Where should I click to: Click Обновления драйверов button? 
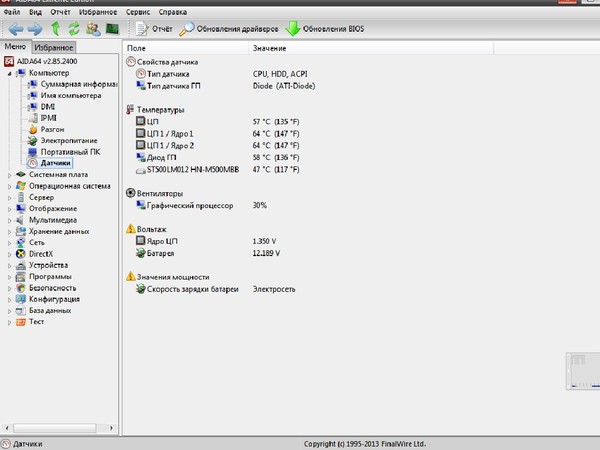(228, 29)
